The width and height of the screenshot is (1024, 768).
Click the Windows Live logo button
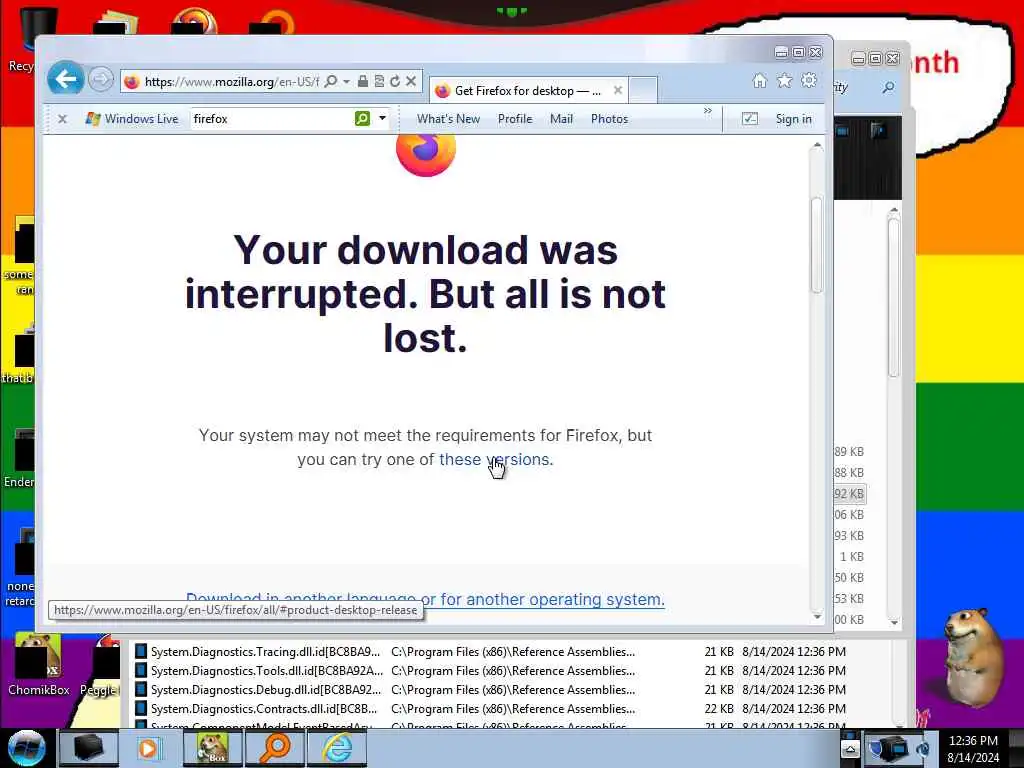click(132, 119)
